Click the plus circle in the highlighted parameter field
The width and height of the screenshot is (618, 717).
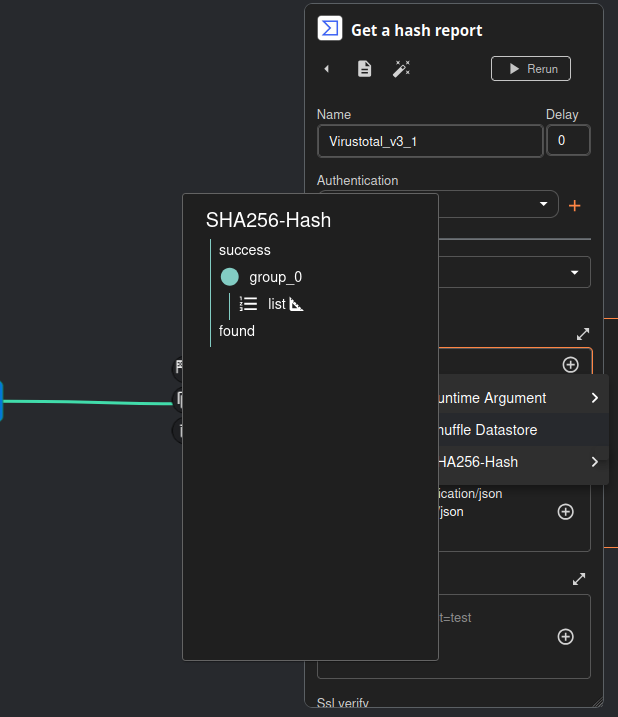(x=570, y=365)
